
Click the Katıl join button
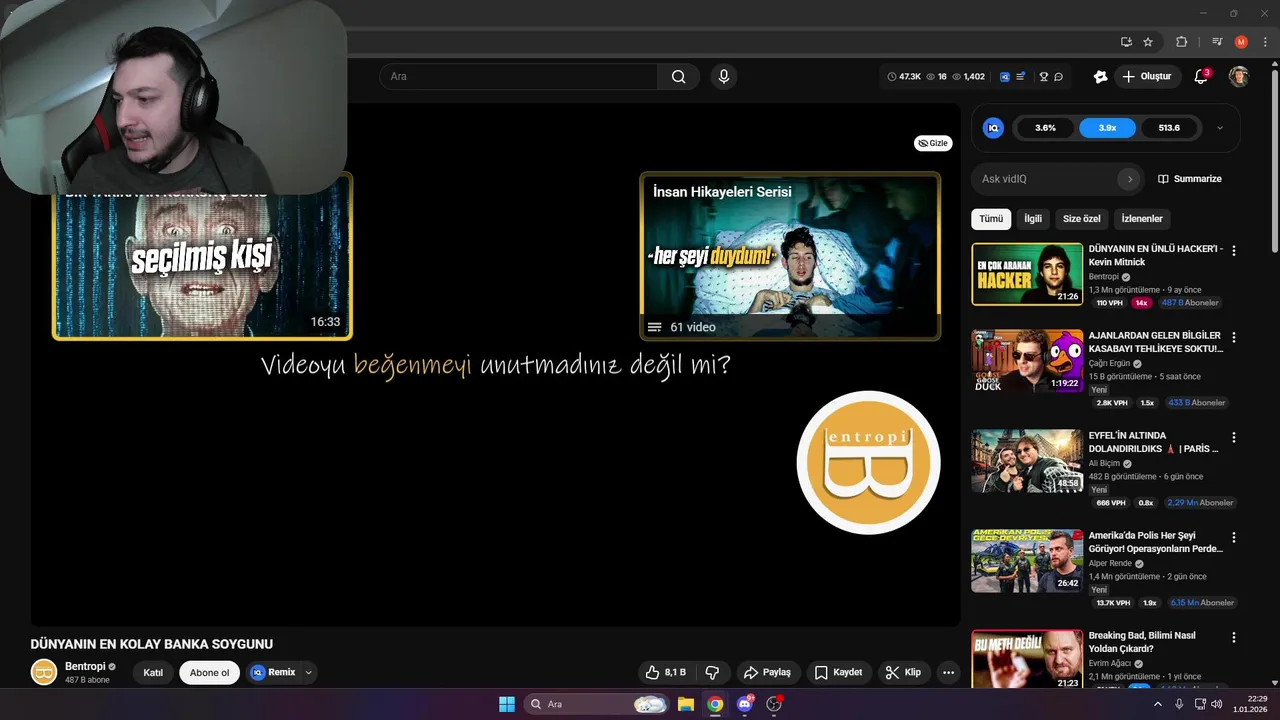pyautogui.click(x=153, y=673)
